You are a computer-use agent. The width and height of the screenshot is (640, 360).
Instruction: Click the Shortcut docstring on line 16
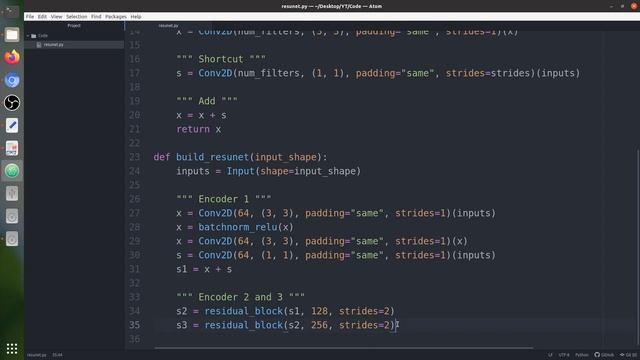pos(221,59)
